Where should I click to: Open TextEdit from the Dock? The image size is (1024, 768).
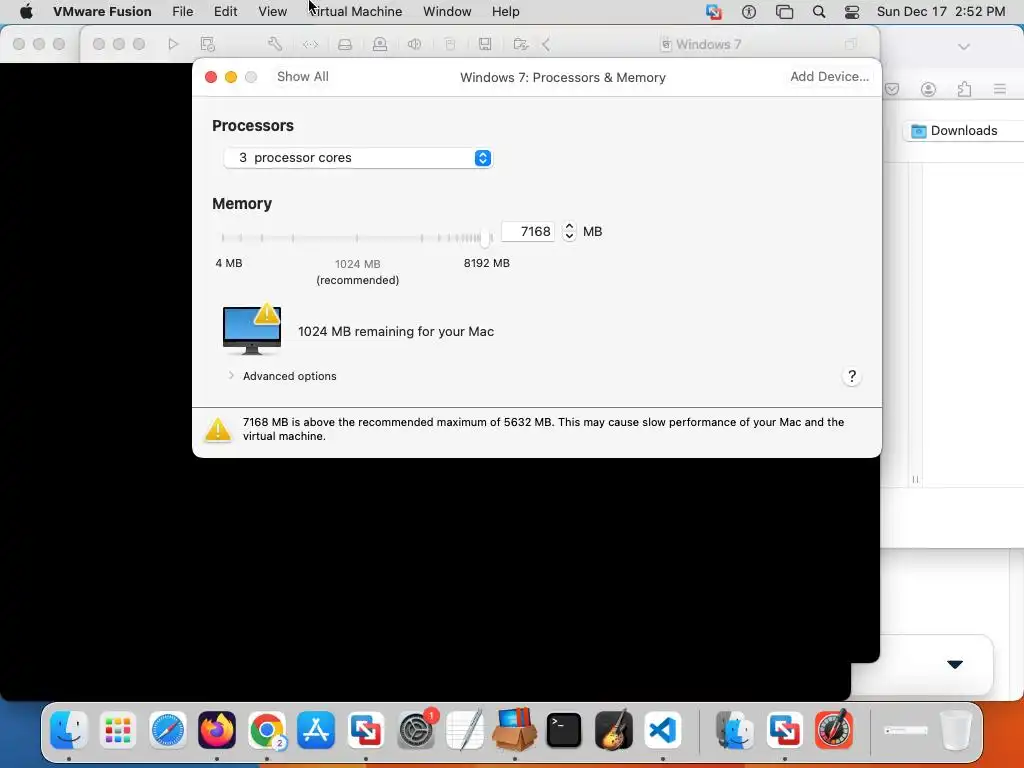pyautogui.click(x=465, y=729)
